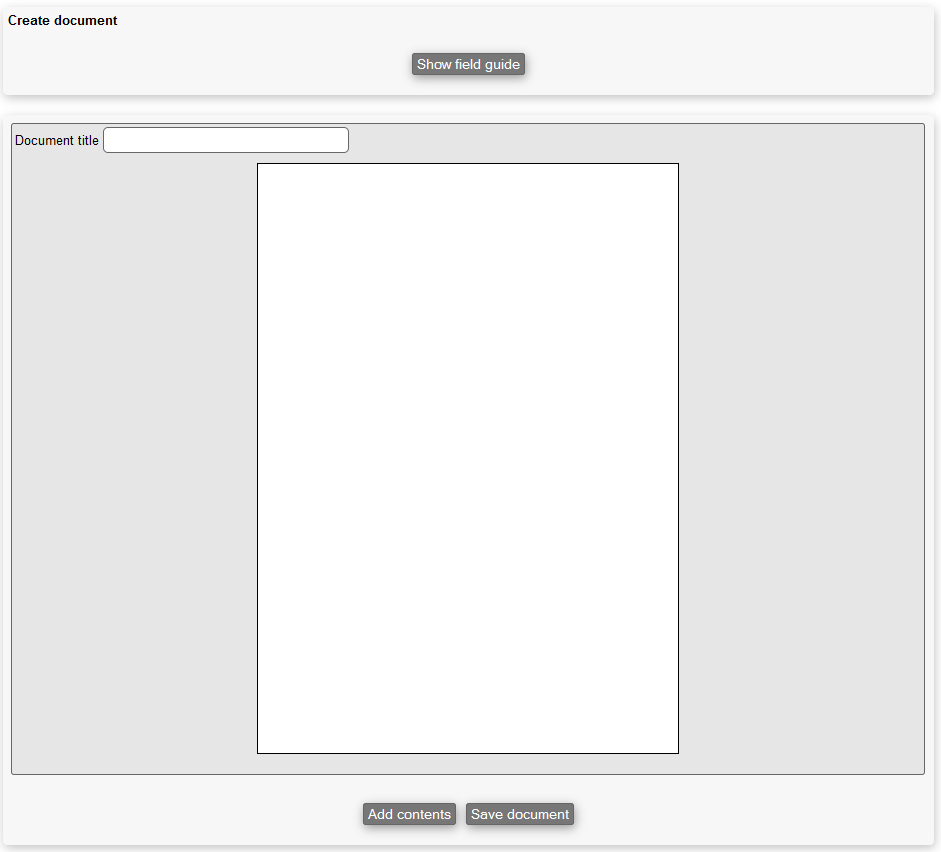Click the blank white document page
941x852 pixels.
(x=468, y=458)
